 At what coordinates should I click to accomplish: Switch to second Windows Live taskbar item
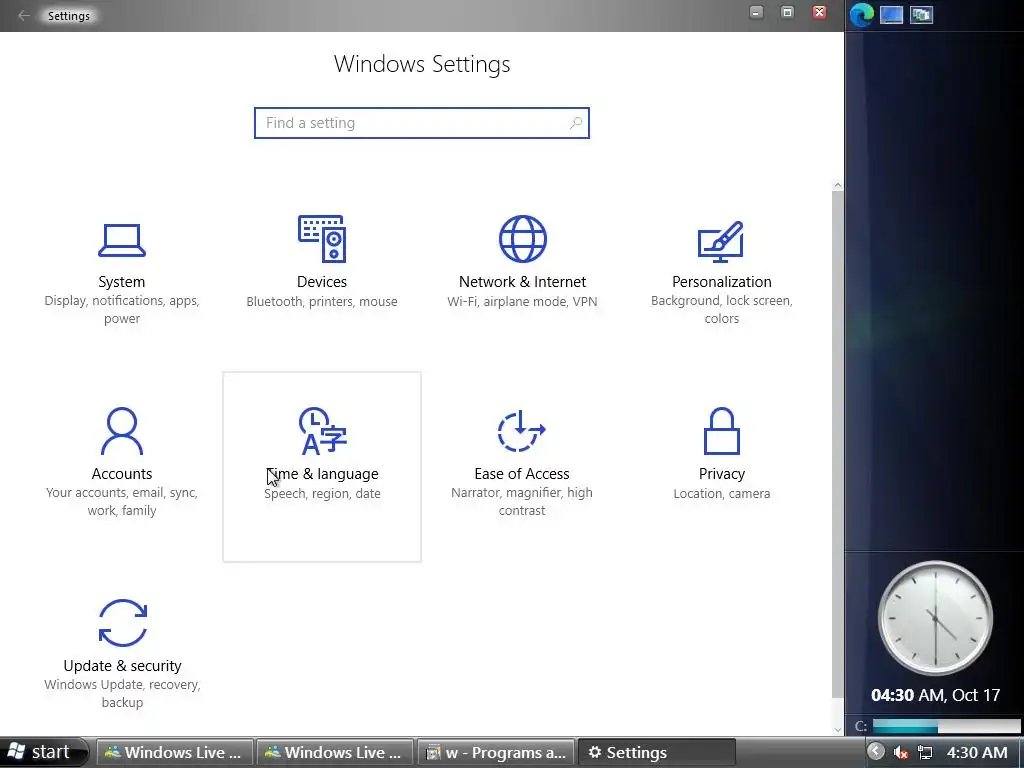334,752
